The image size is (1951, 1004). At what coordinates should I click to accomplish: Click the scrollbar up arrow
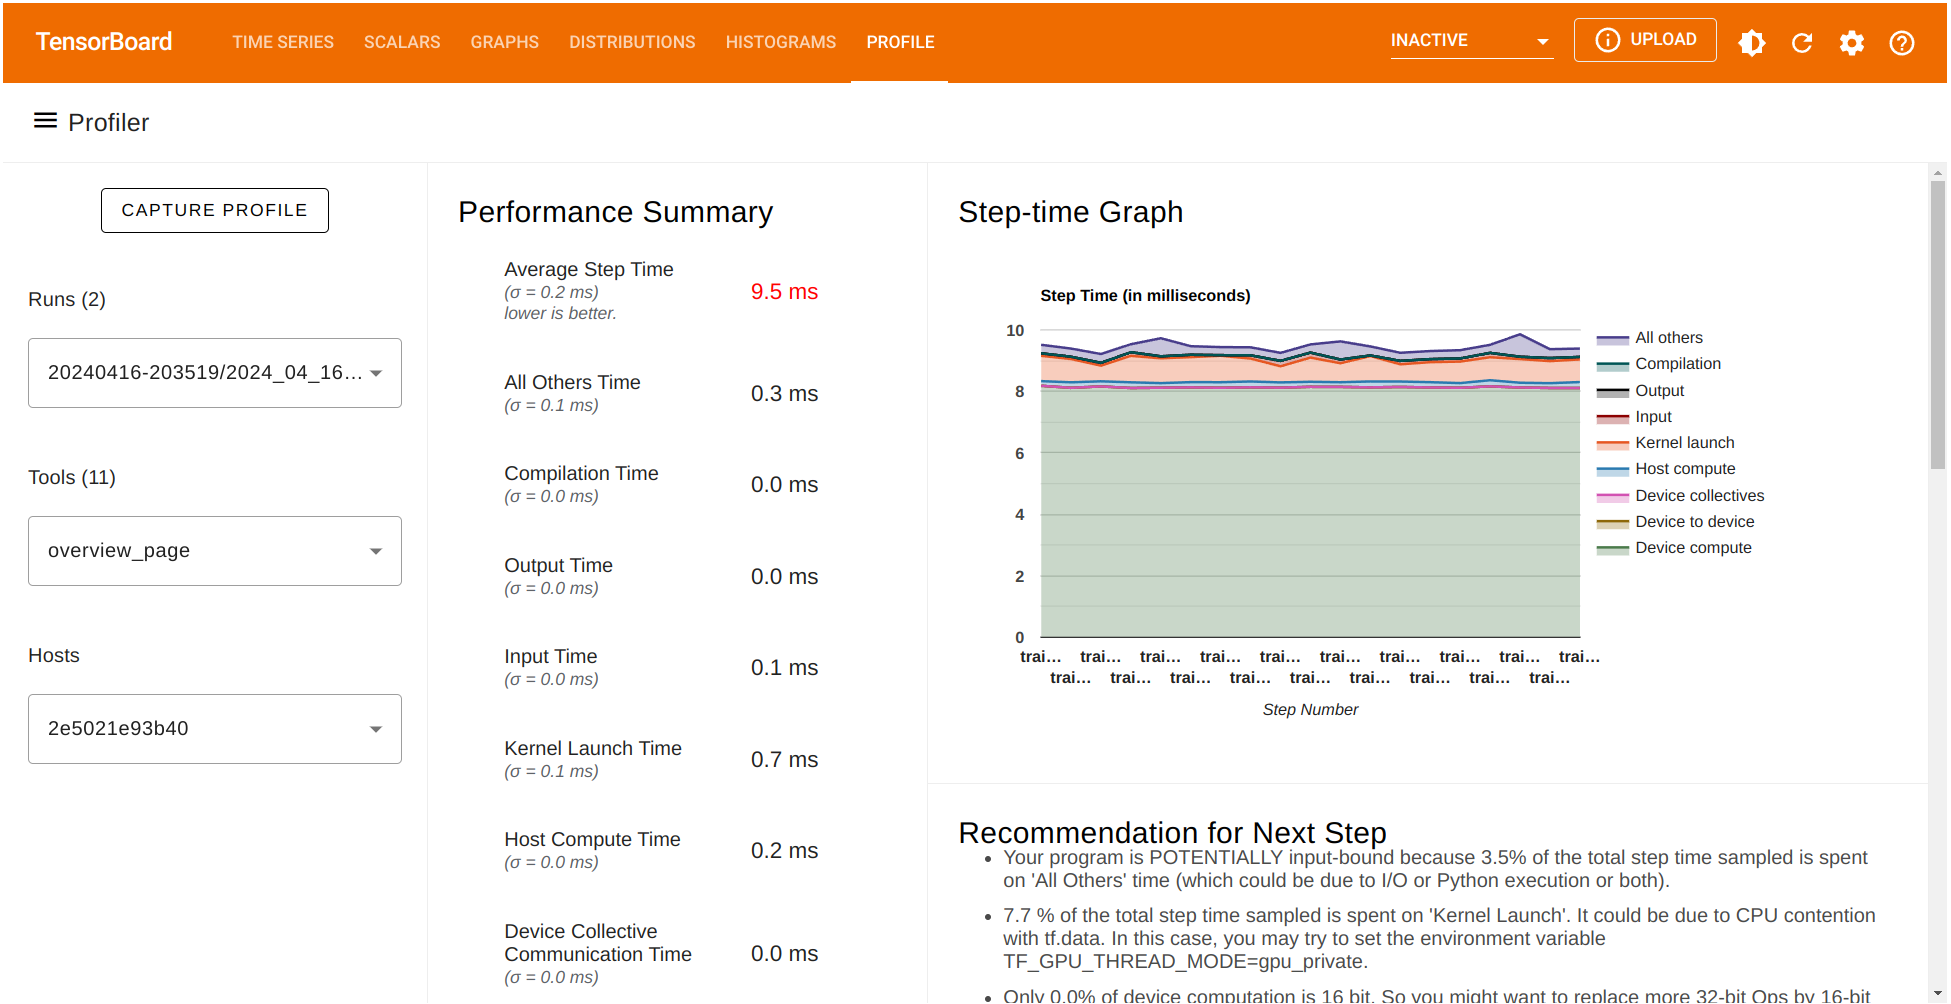click(1938, 172)
